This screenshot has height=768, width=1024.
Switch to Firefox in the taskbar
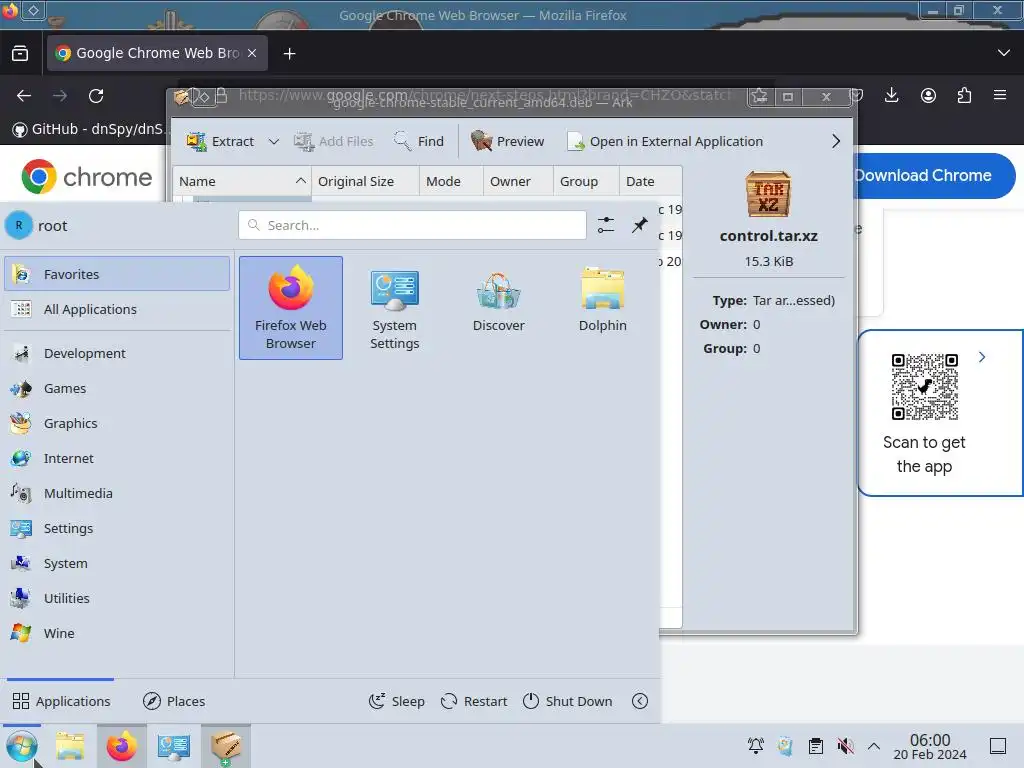point(121,746)
